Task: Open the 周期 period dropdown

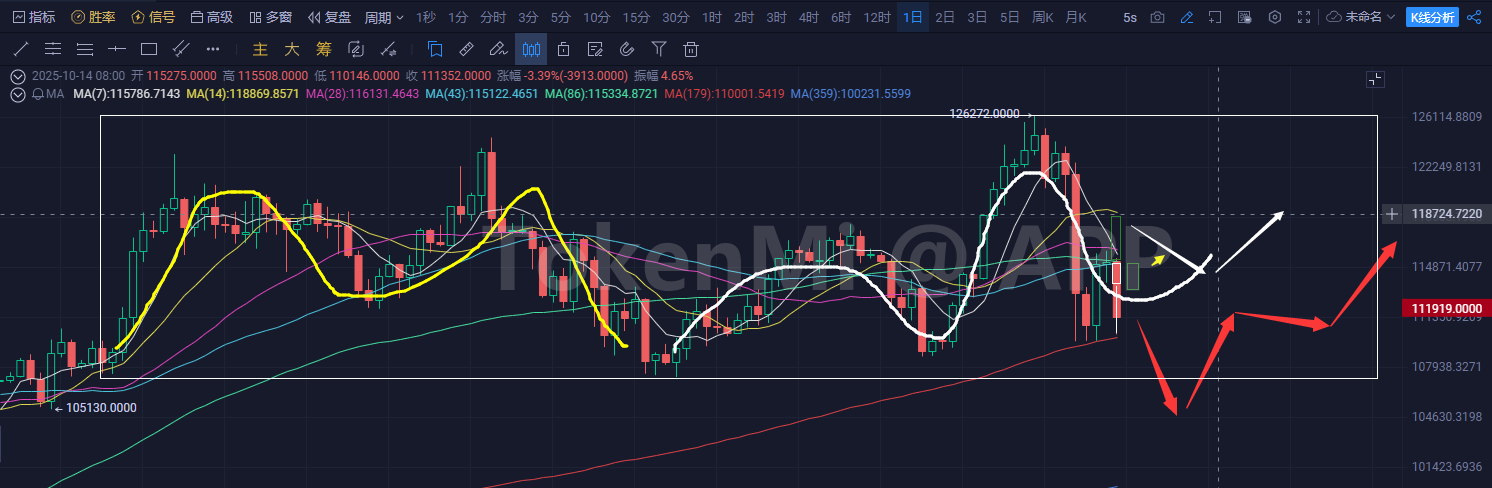Action: pyautogui.click(x=384, y=17)
